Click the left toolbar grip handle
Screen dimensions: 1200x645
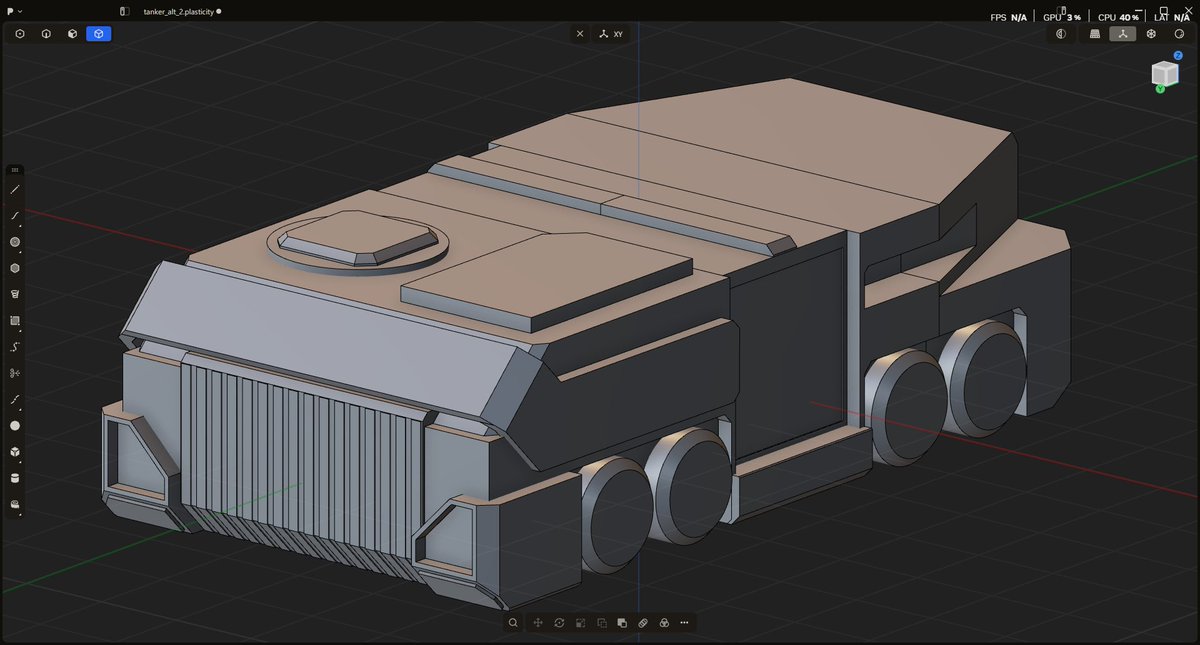[15, 170]
